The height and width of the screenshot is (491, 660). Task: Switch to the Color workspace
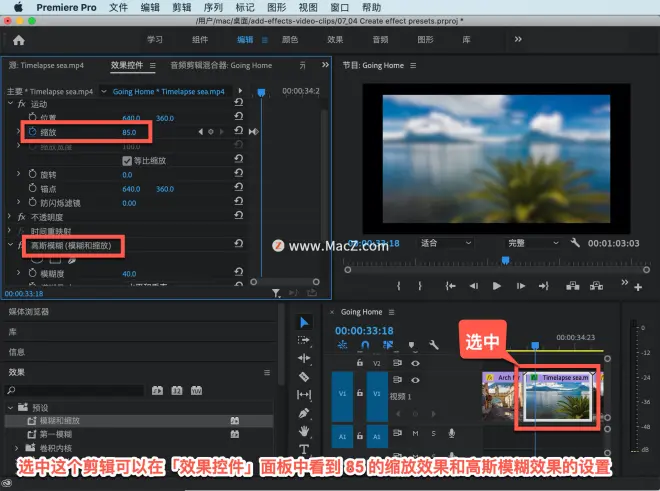tap(290, 40)
